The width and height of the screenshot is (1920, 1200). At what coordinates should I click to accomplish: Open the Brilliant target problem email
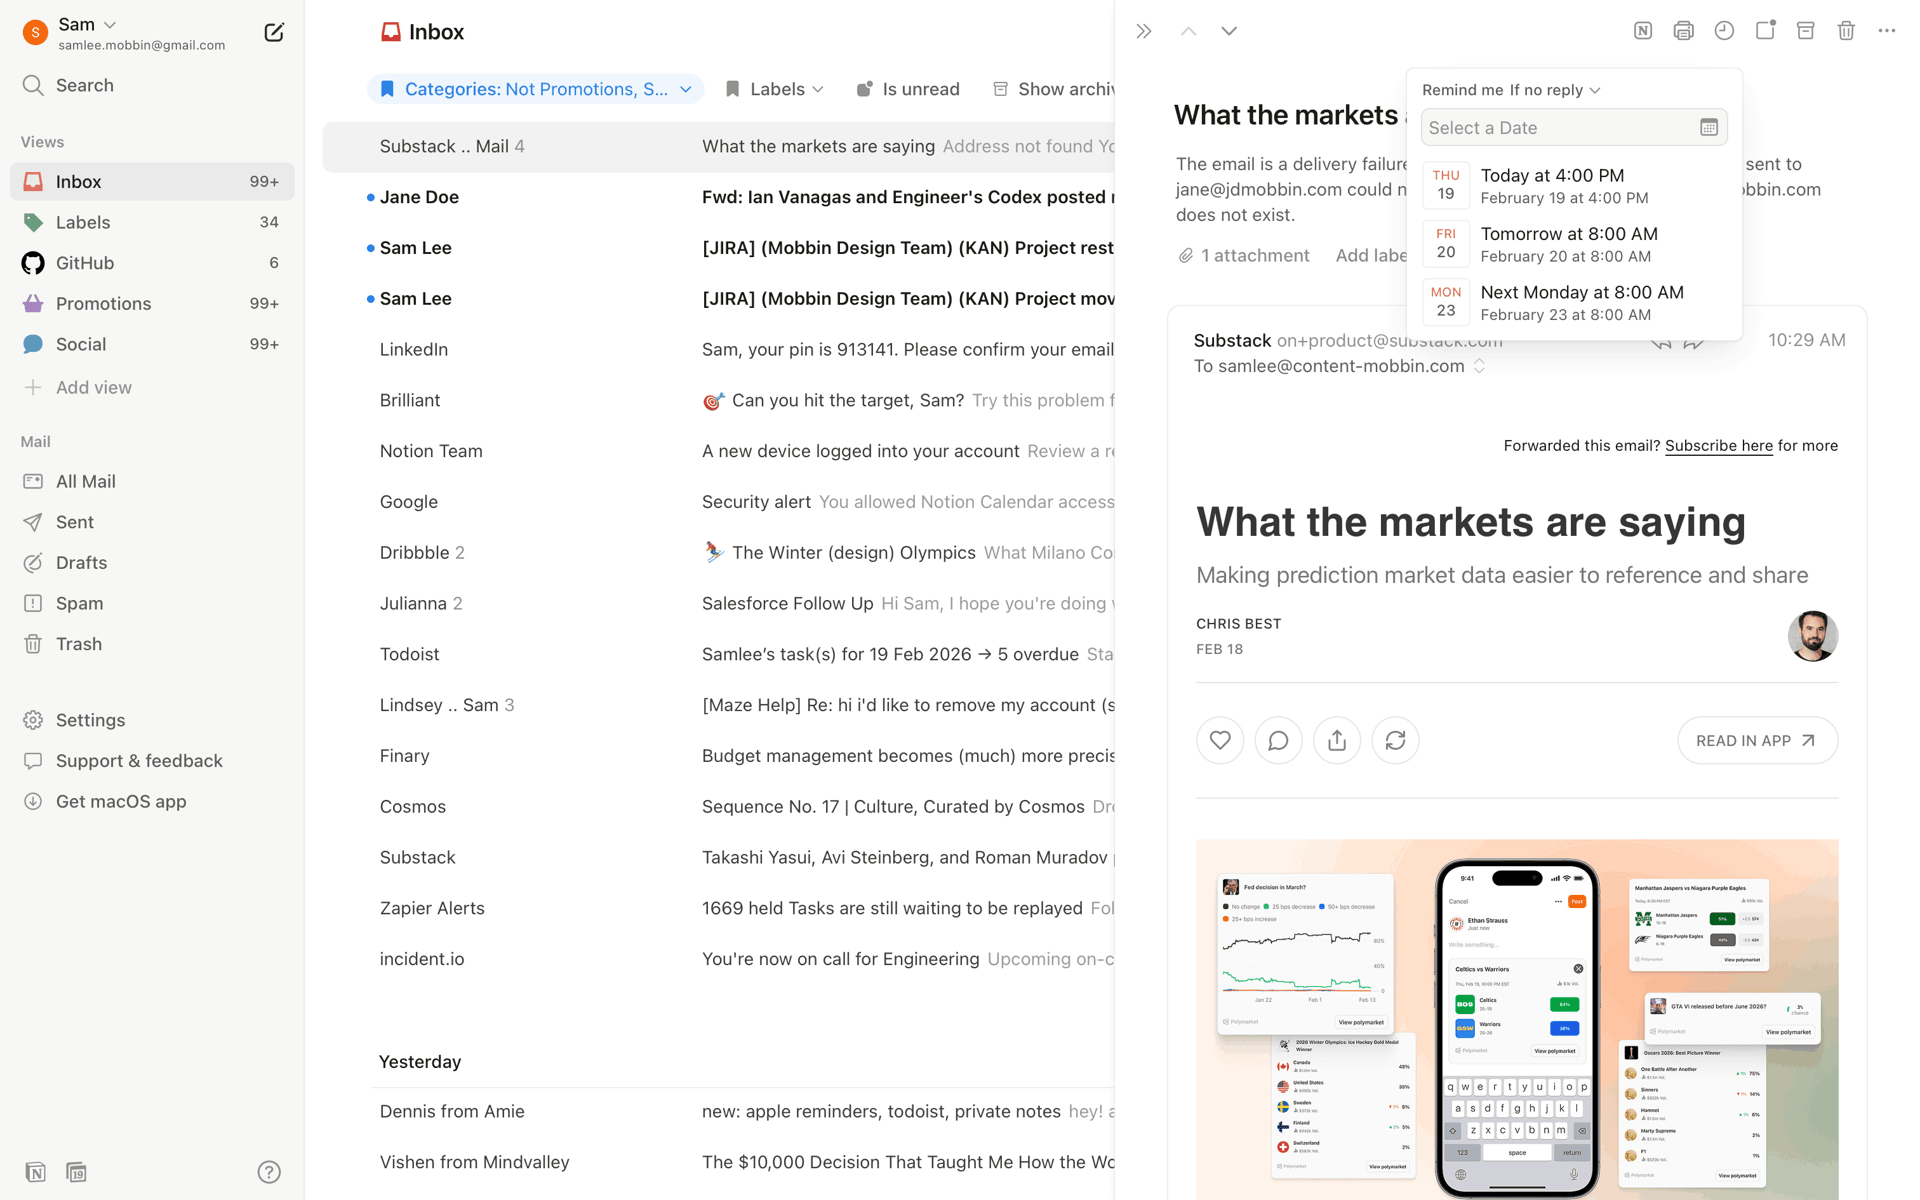(x=718, y=401)
